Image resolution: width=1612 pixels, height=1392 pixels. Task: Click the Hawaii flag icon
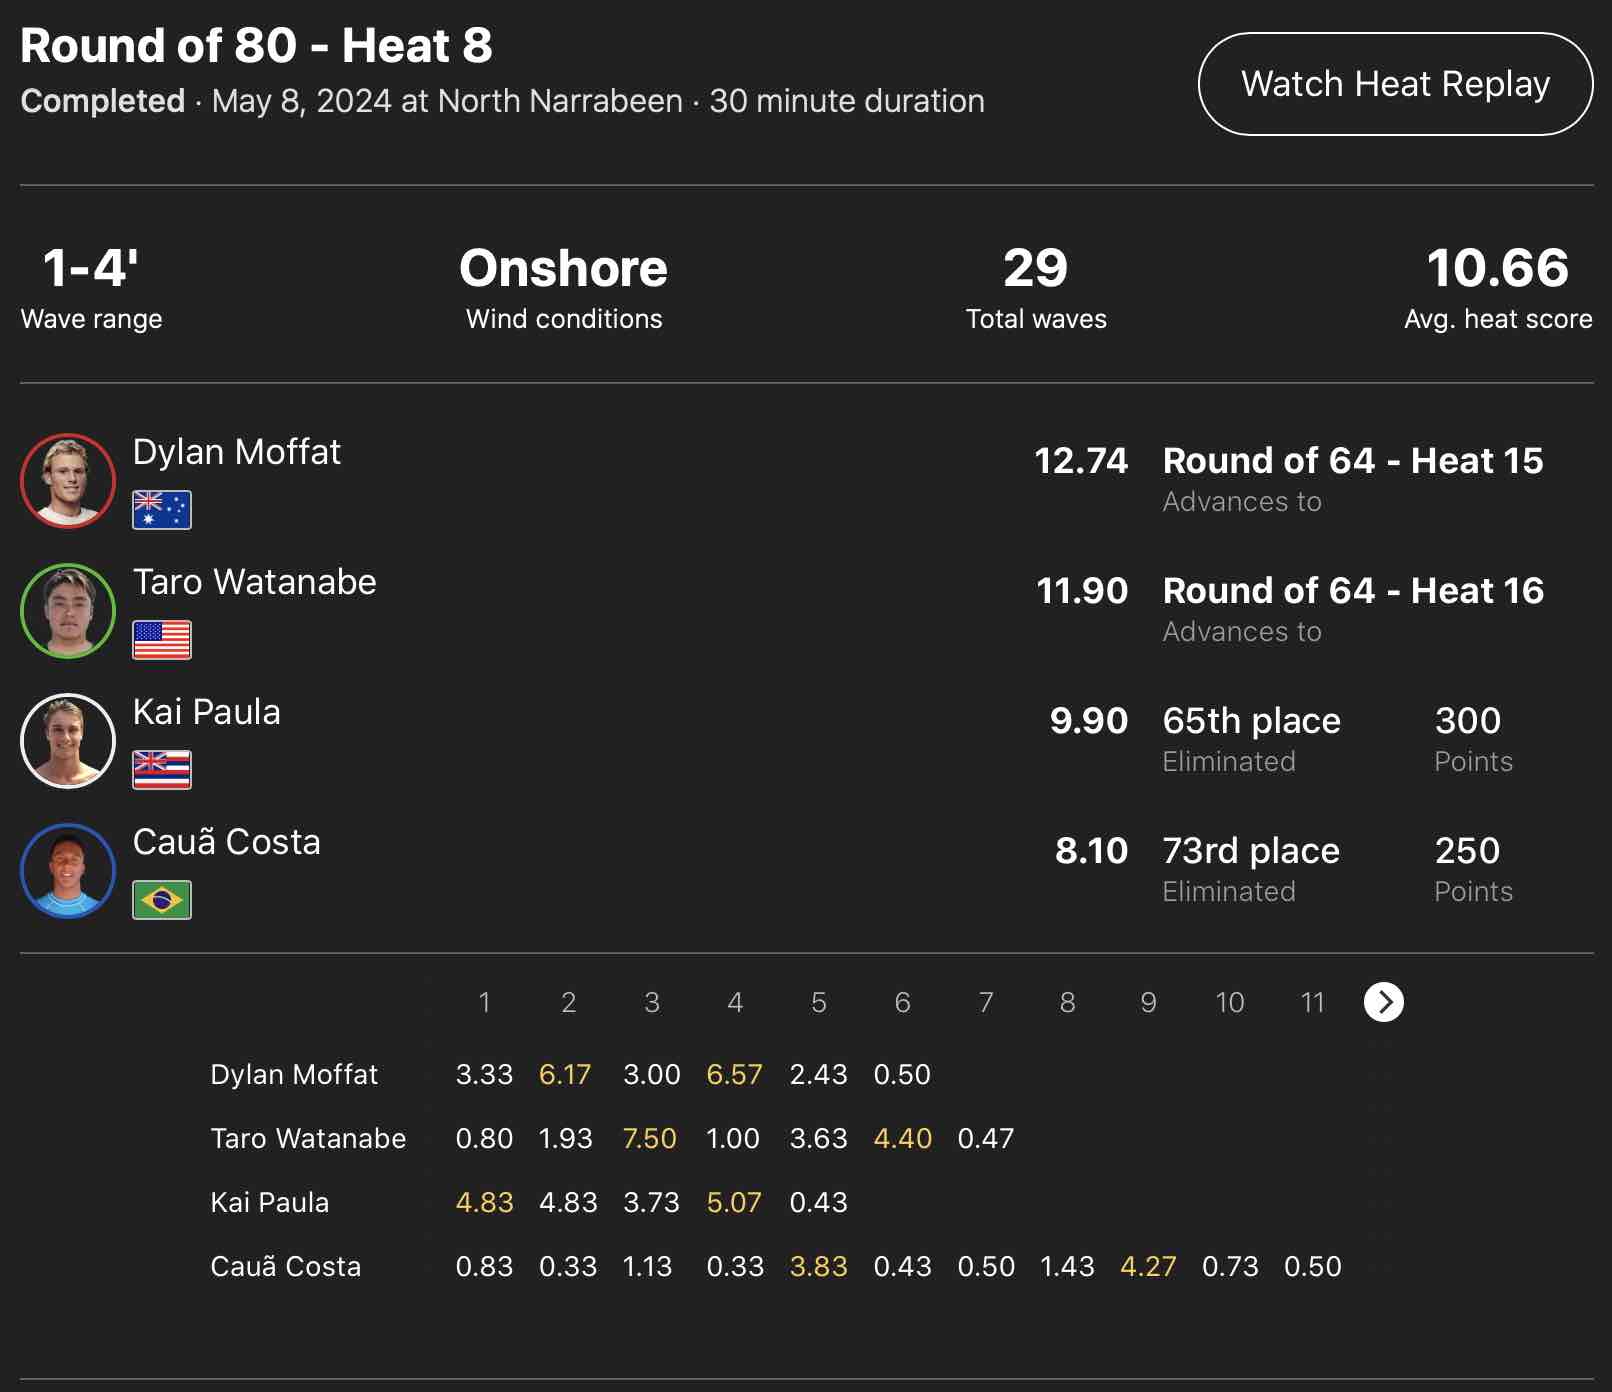[162, 770]
